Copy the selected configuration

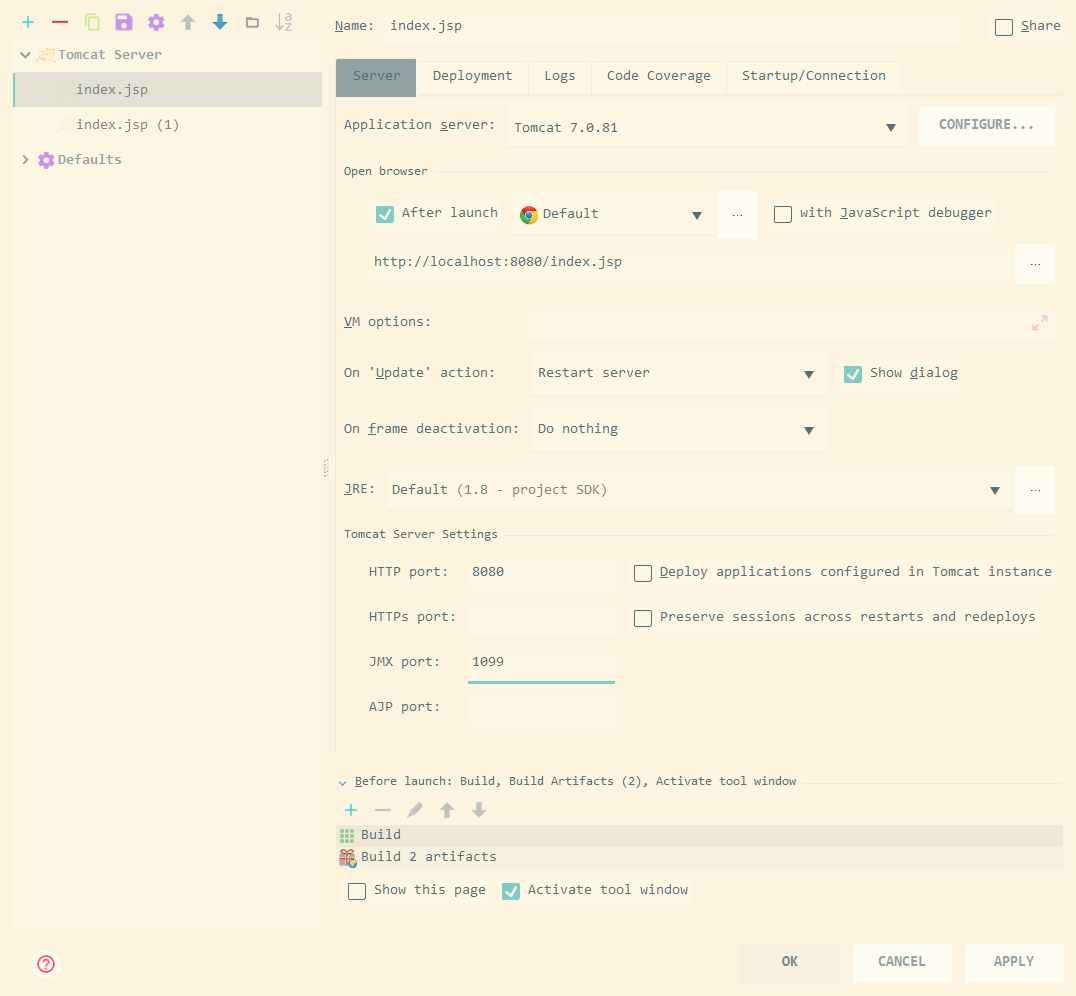coord(92,22)
